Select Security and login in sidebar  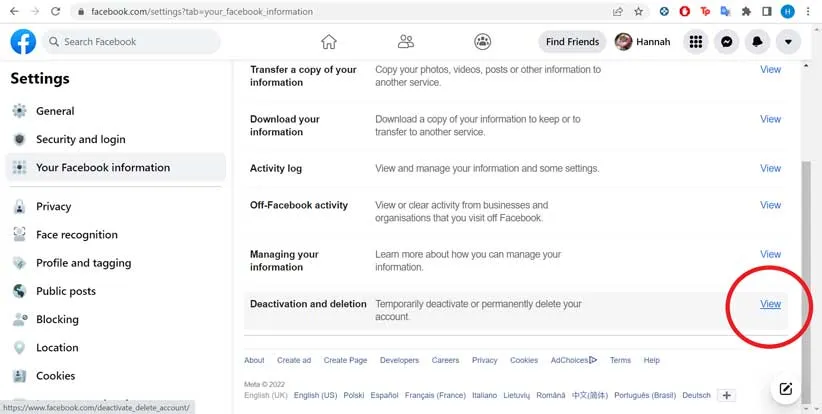(x=80, y=139)
